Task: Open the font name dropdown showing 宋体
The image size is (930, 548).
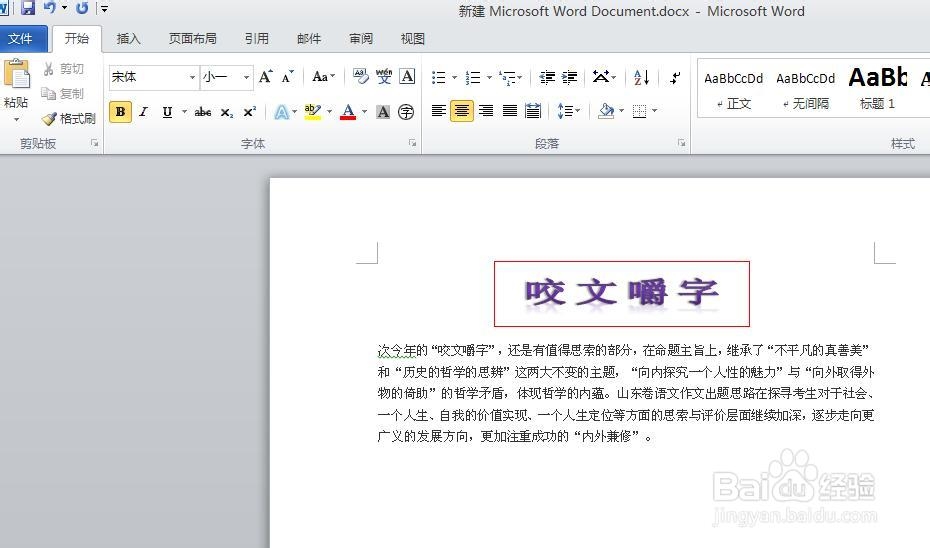Action: 192,77
